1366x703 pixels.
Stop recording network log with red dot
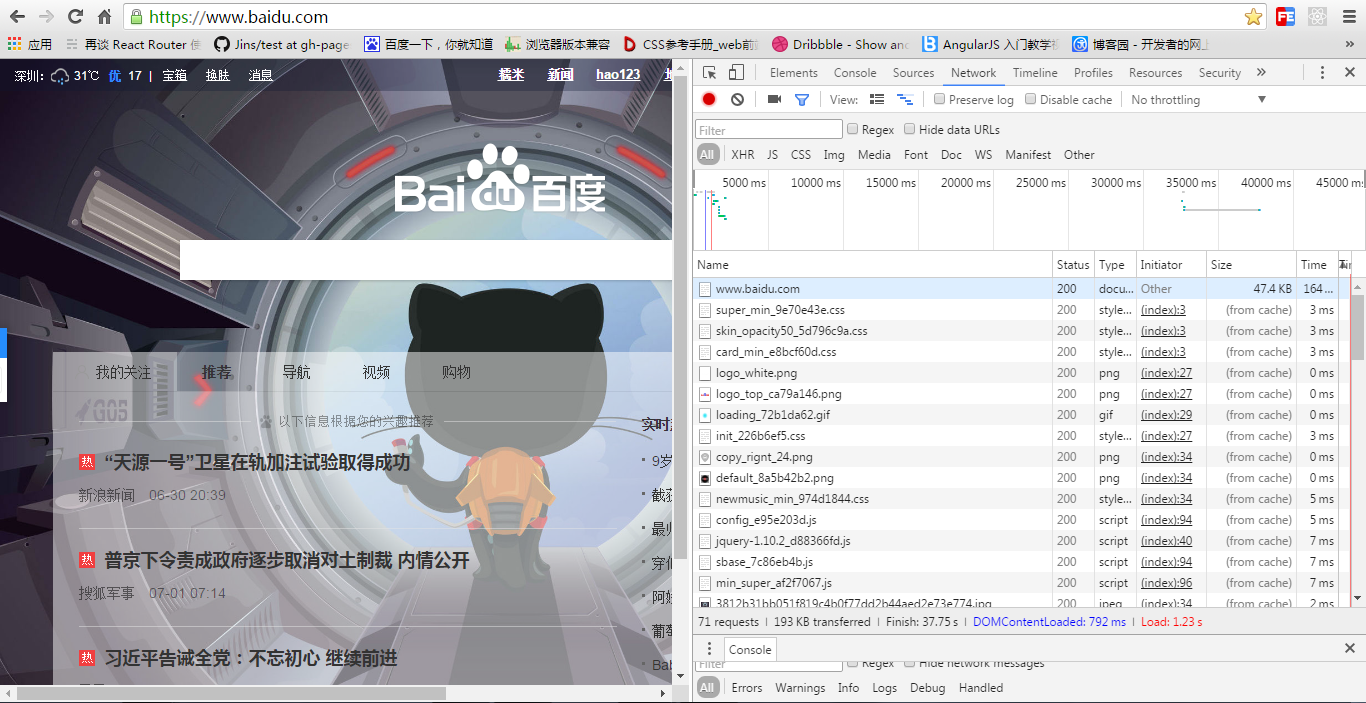709,100
